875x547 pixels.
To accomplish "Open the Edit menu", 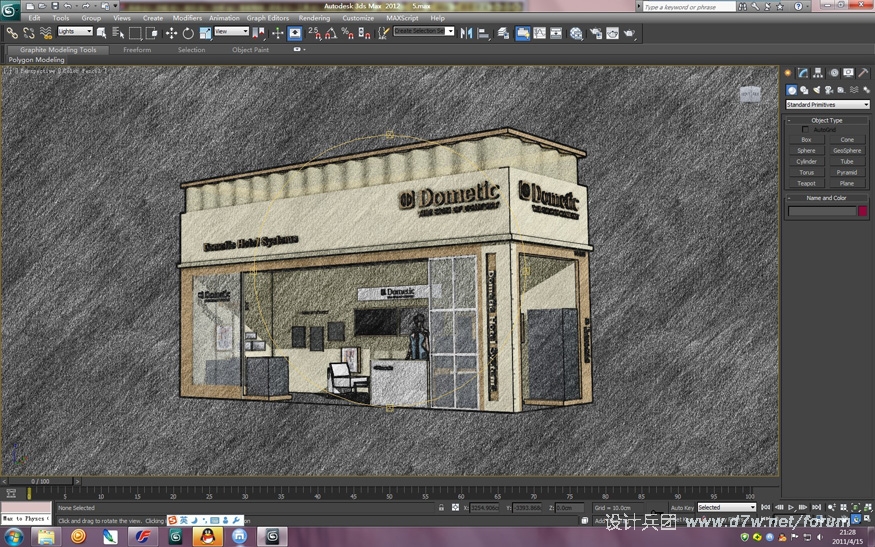I will (34, 18).
